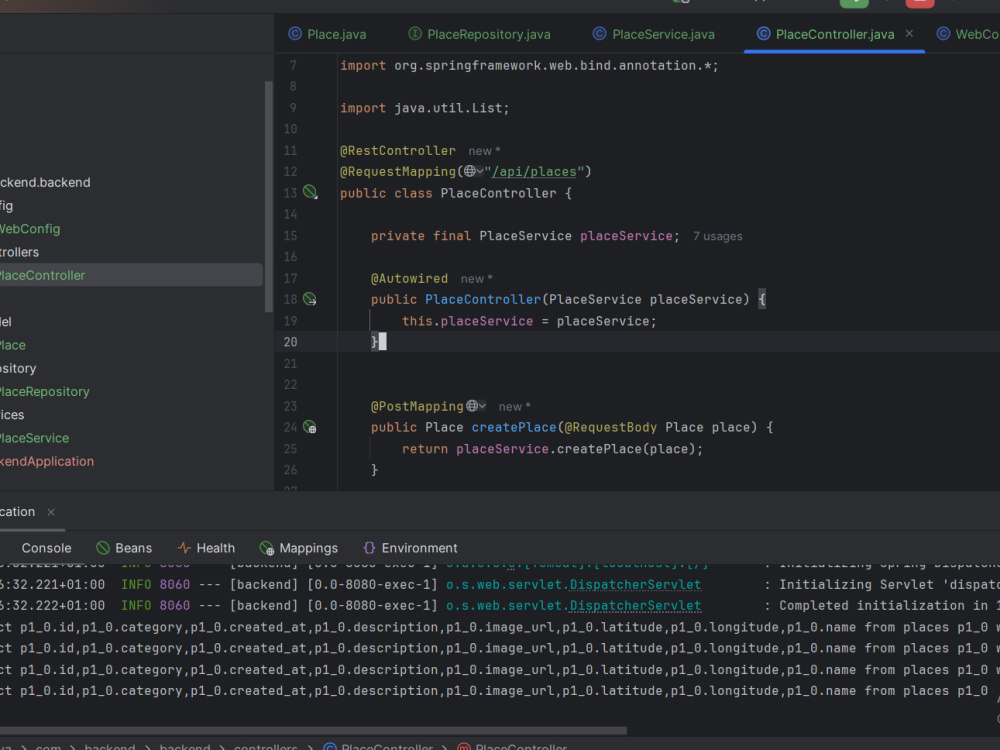This screenshot has width=1000, height=750.
Task: Select the controllers package in tree
Action: (x=19, y=252)
